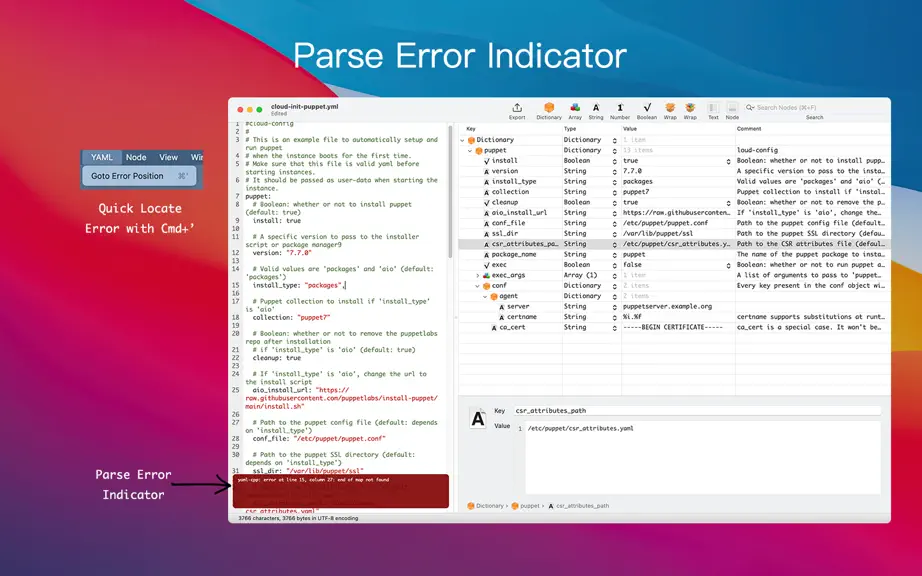Toggle the Node pane view icon
Screen dimensions: 922x576
tap(732, 108)
